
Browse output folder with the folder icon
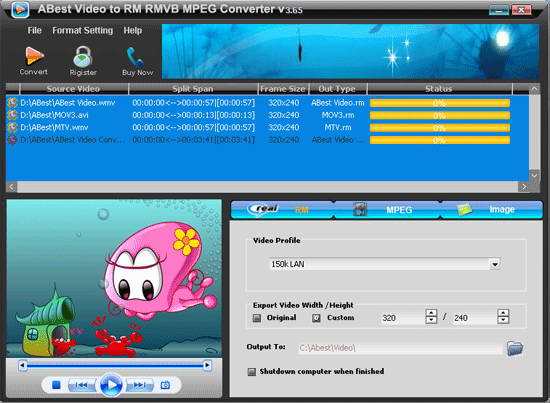[x=515, y=348]
